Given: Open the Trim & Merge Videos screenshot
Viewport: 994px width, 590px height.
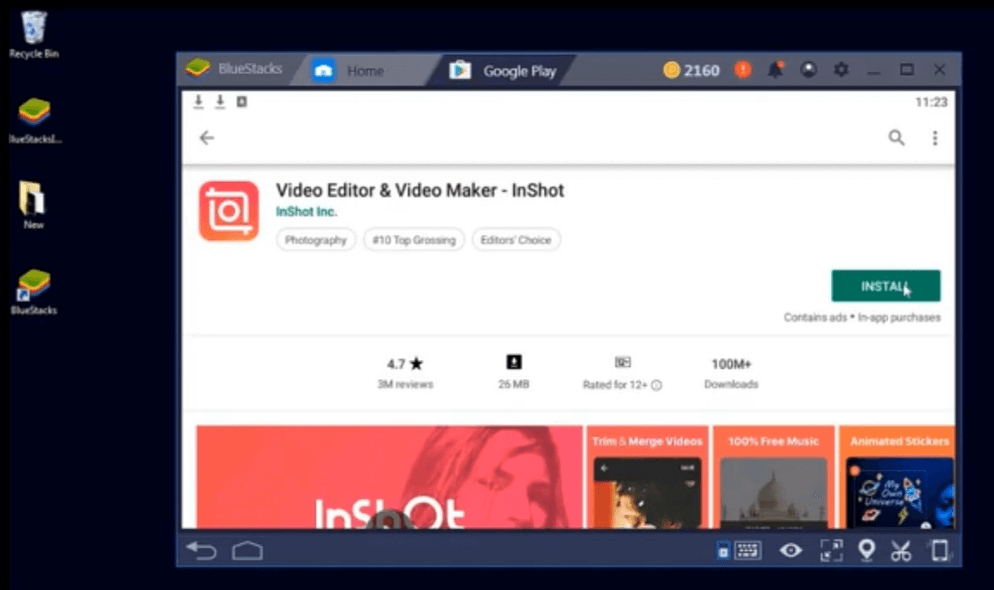Looking at the screenshot, I should pos(647,477).
